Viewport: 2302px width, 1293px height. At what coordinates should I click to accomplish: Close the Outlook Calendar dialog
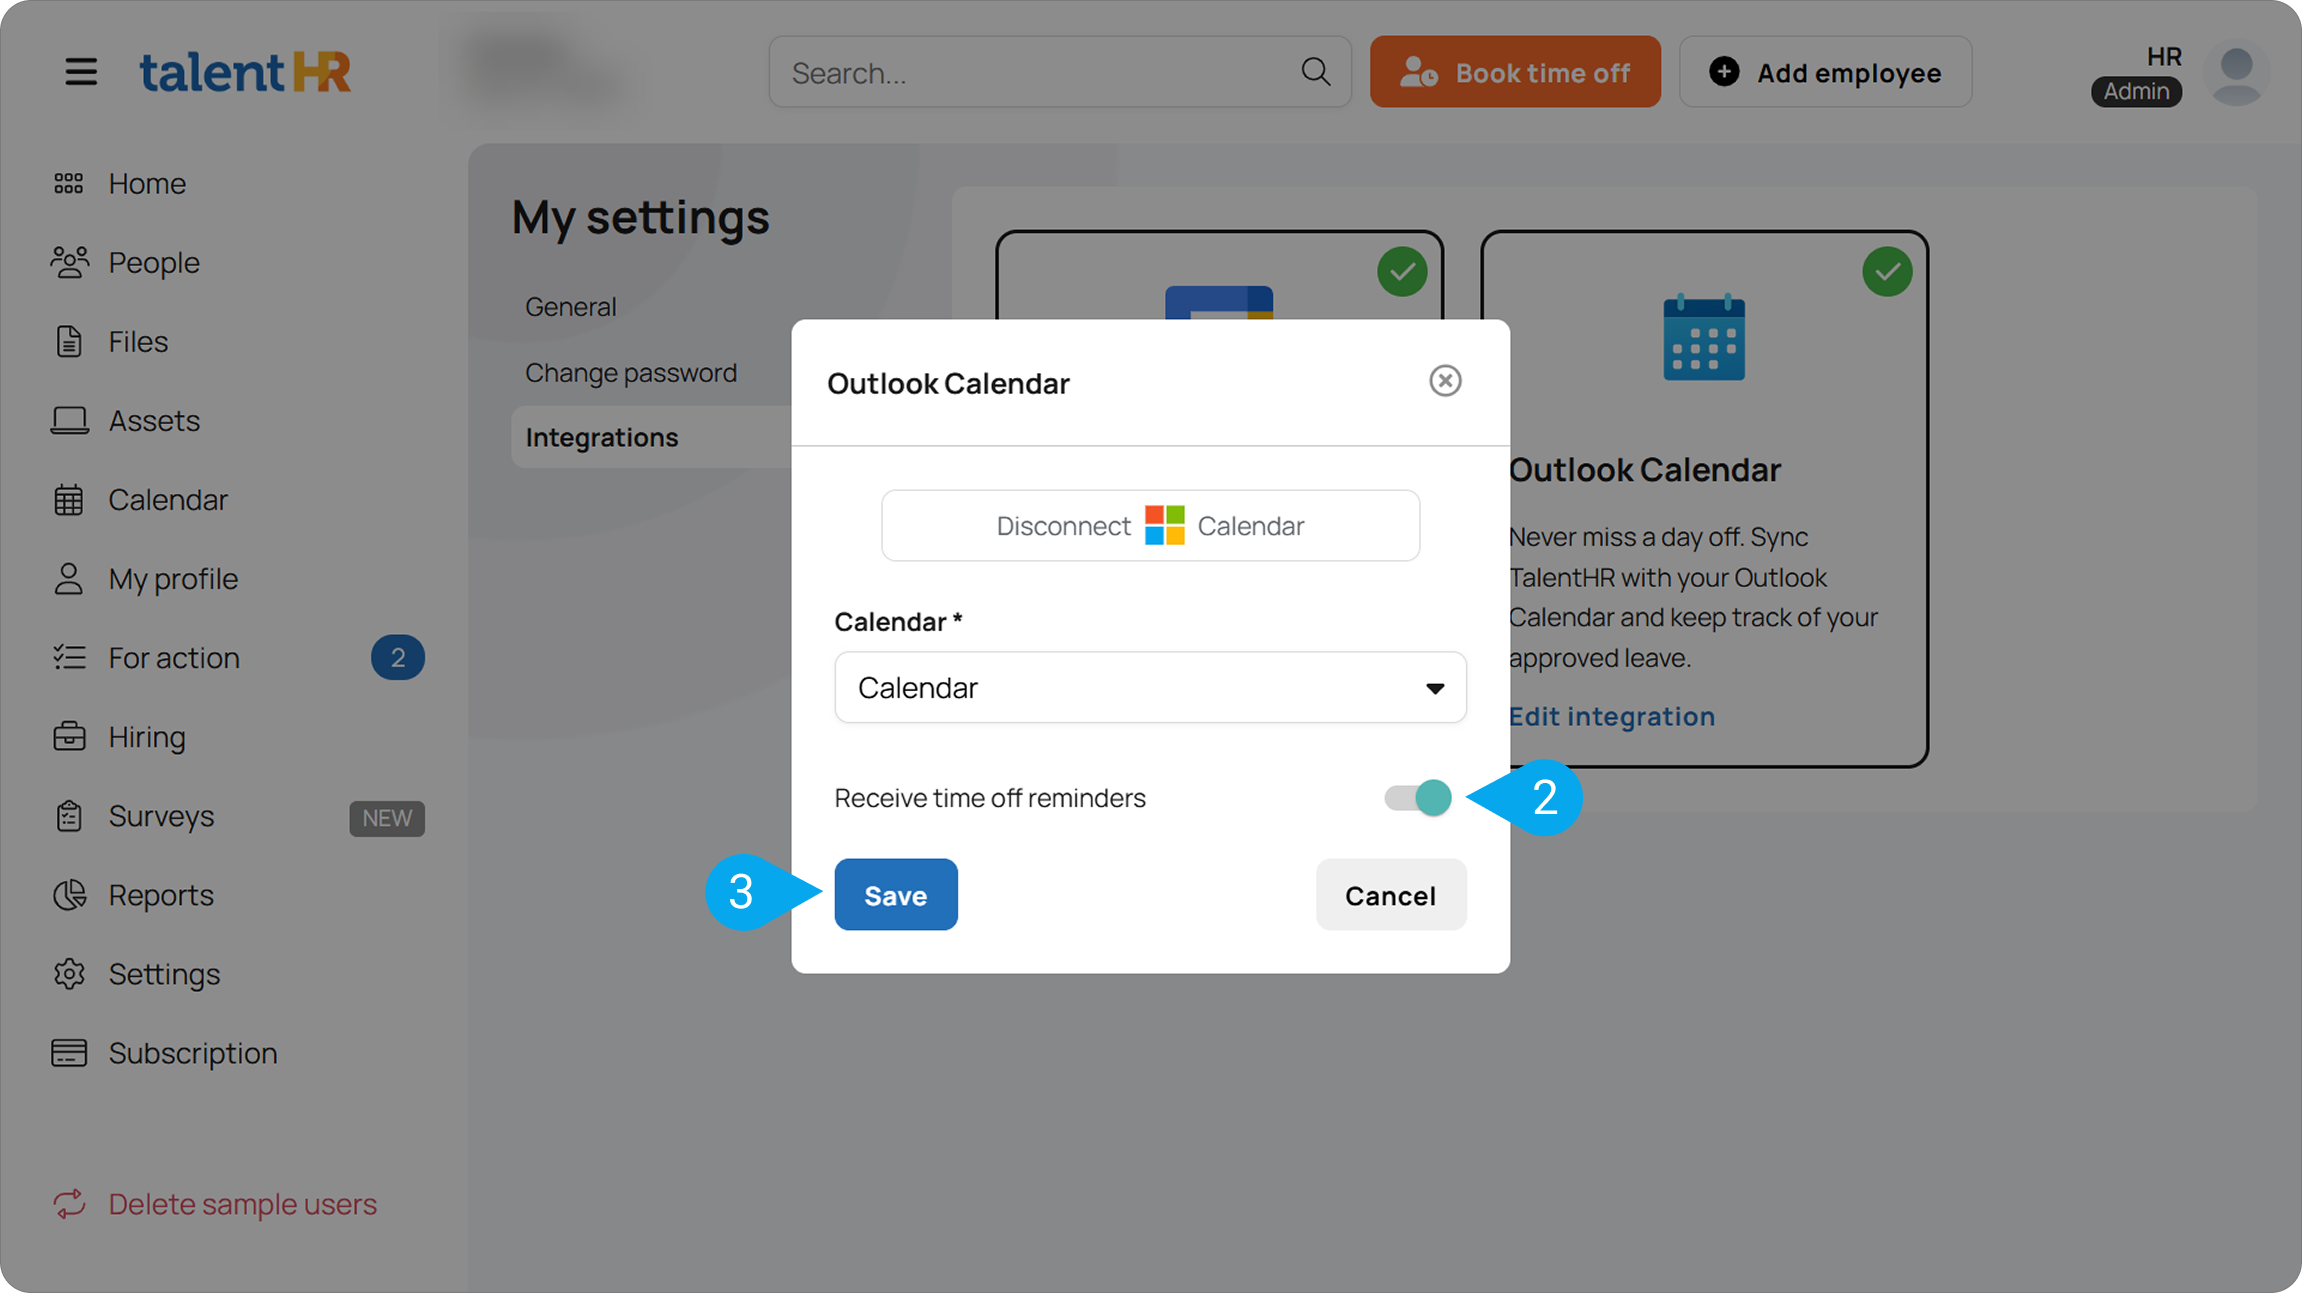1445,381
